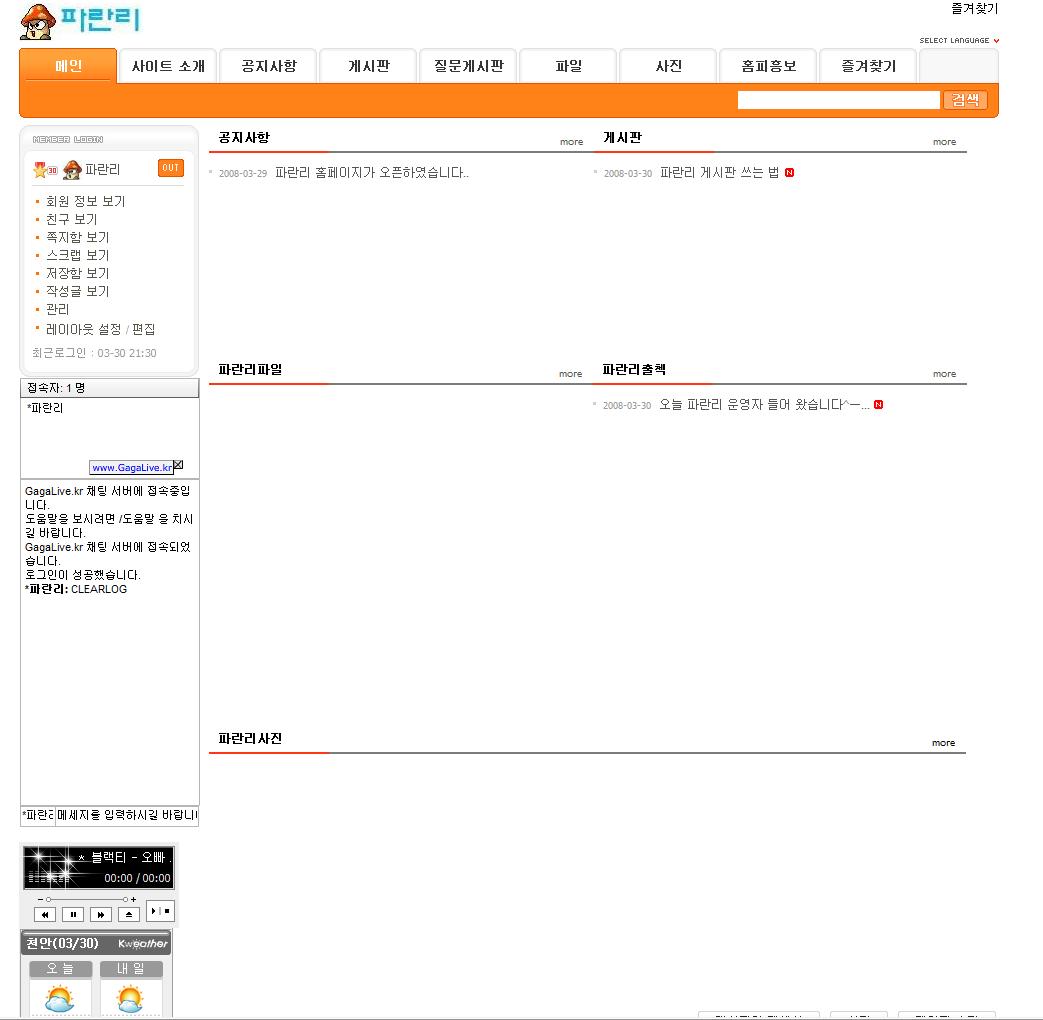This screenshot has height=1020, width=1043.
Task: Click the mushroom 파란리 logo icon
Action: pyautogui.click(x=37, y=21)
